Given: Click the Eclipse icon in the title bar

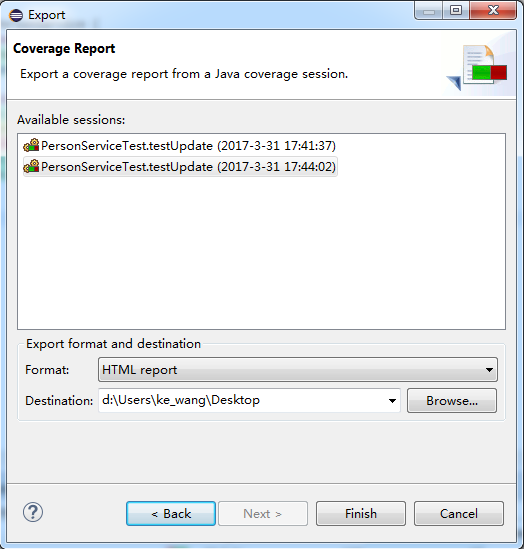Looking at the screenshot, I should [x=16, y=15].
